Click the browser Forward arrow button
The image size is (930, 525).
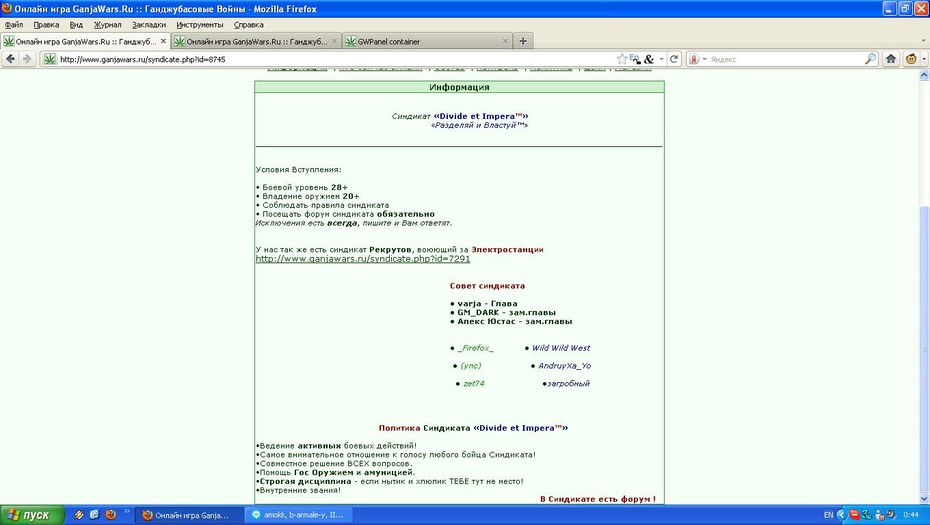[27, 59]
